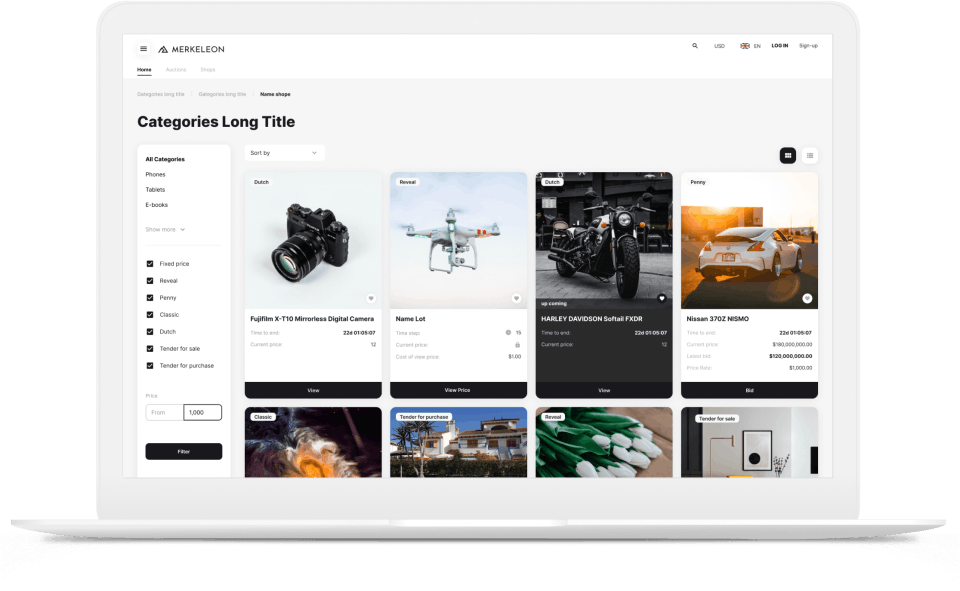Image resolution: width=960 pixels, height=591 pixels.
Task: Click the LOG IN link
Action: (779, 46)
